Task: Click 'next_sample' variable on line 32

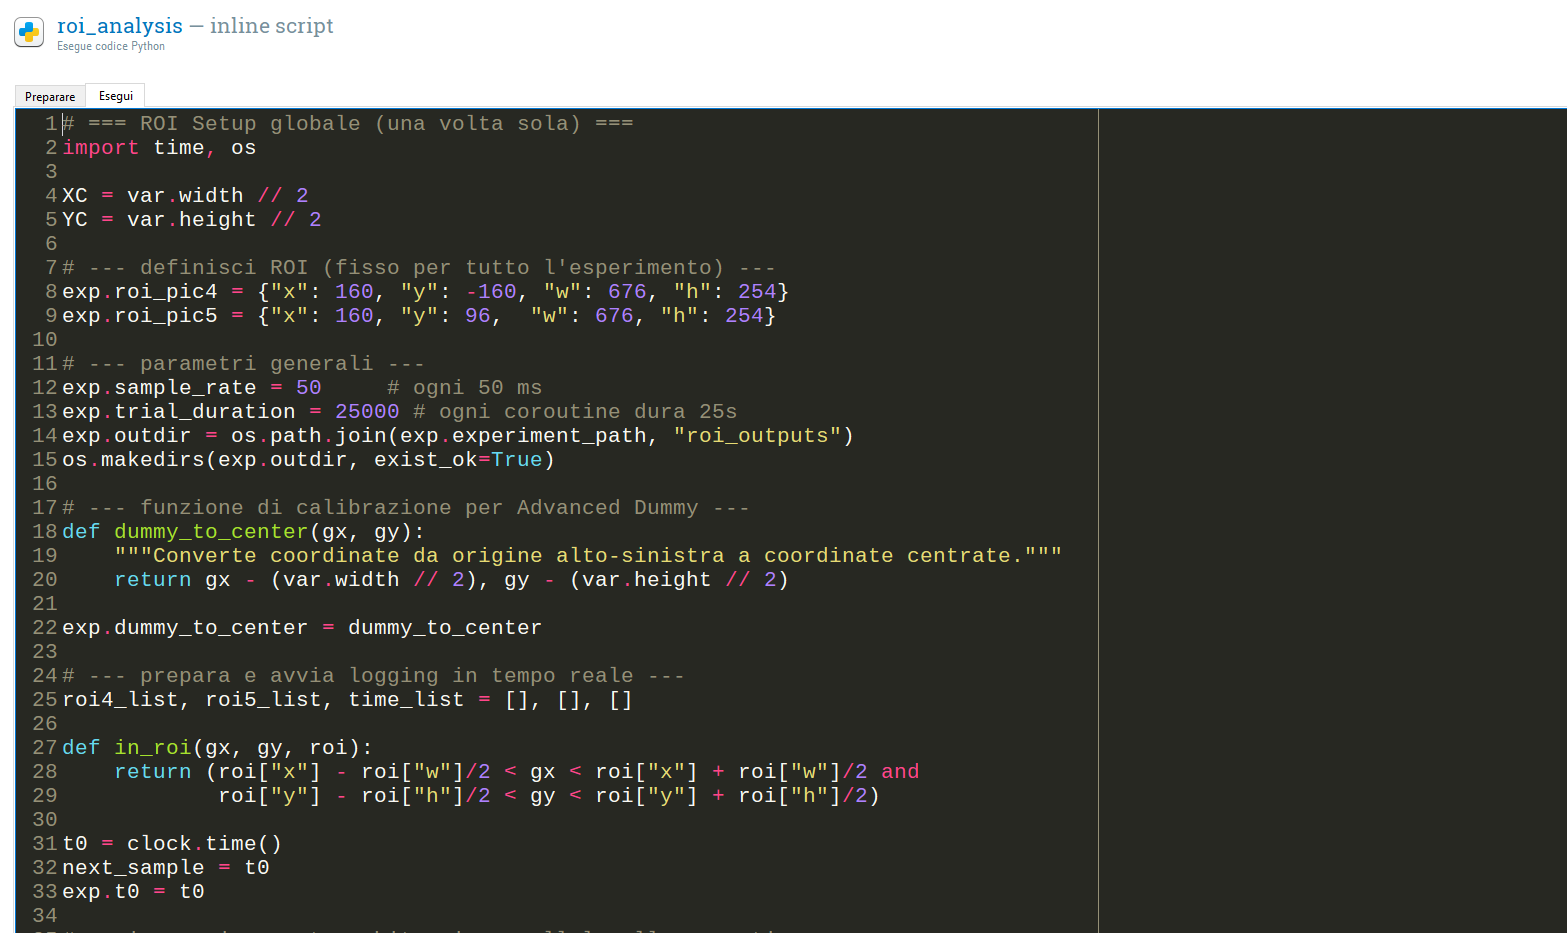Action: [x=133, y=868]
